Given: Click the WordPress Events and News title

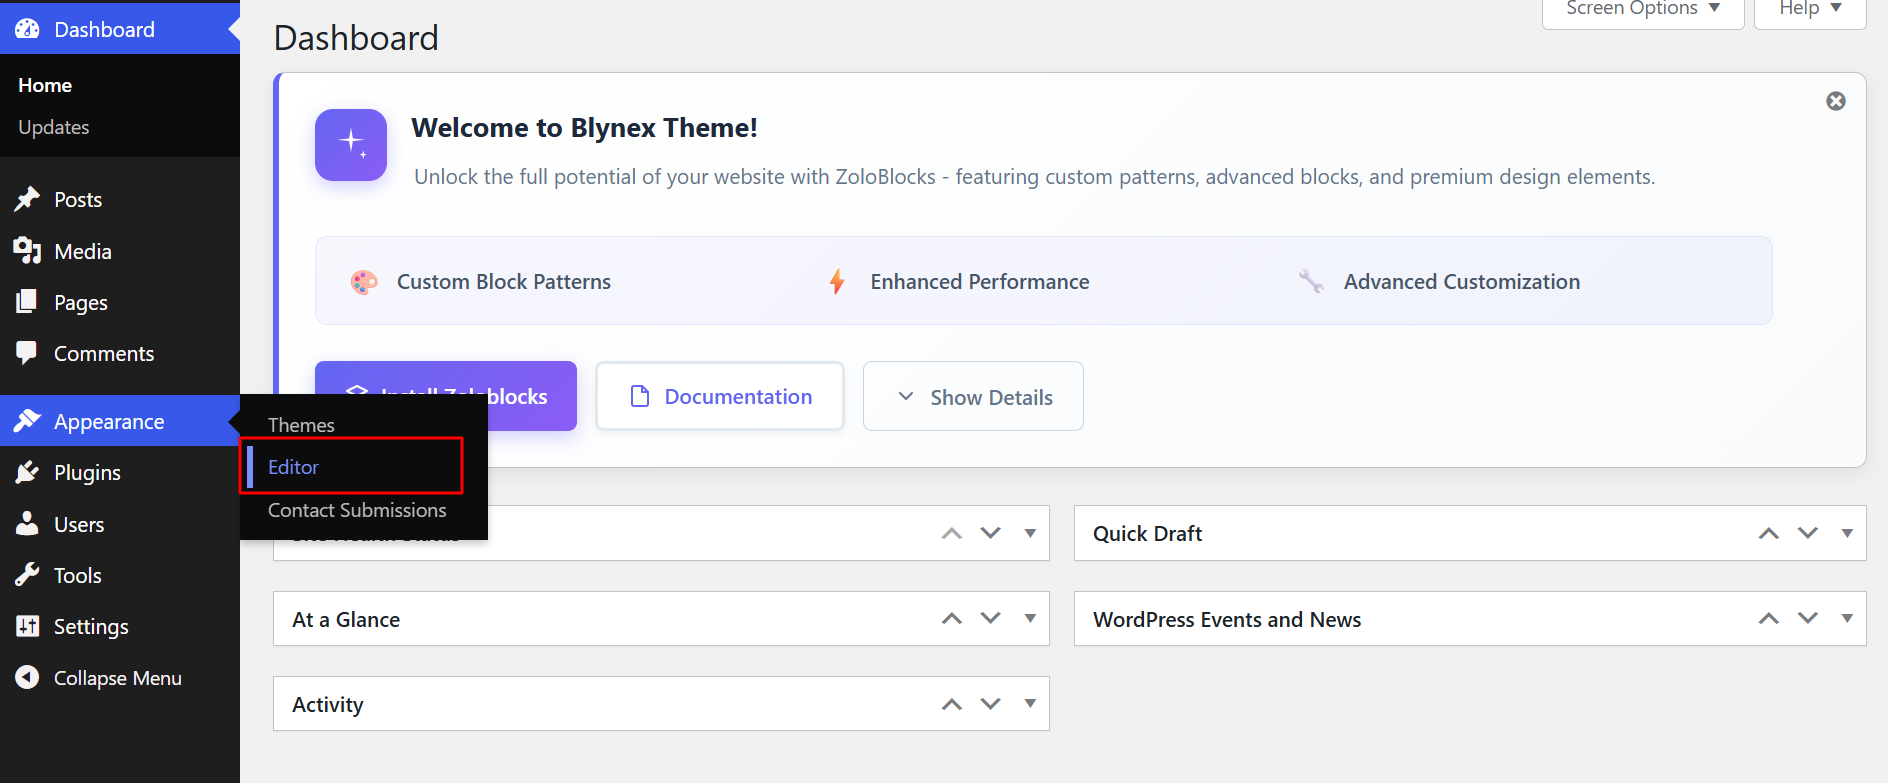Looking at the screenshot, I should pos(1227,619).
